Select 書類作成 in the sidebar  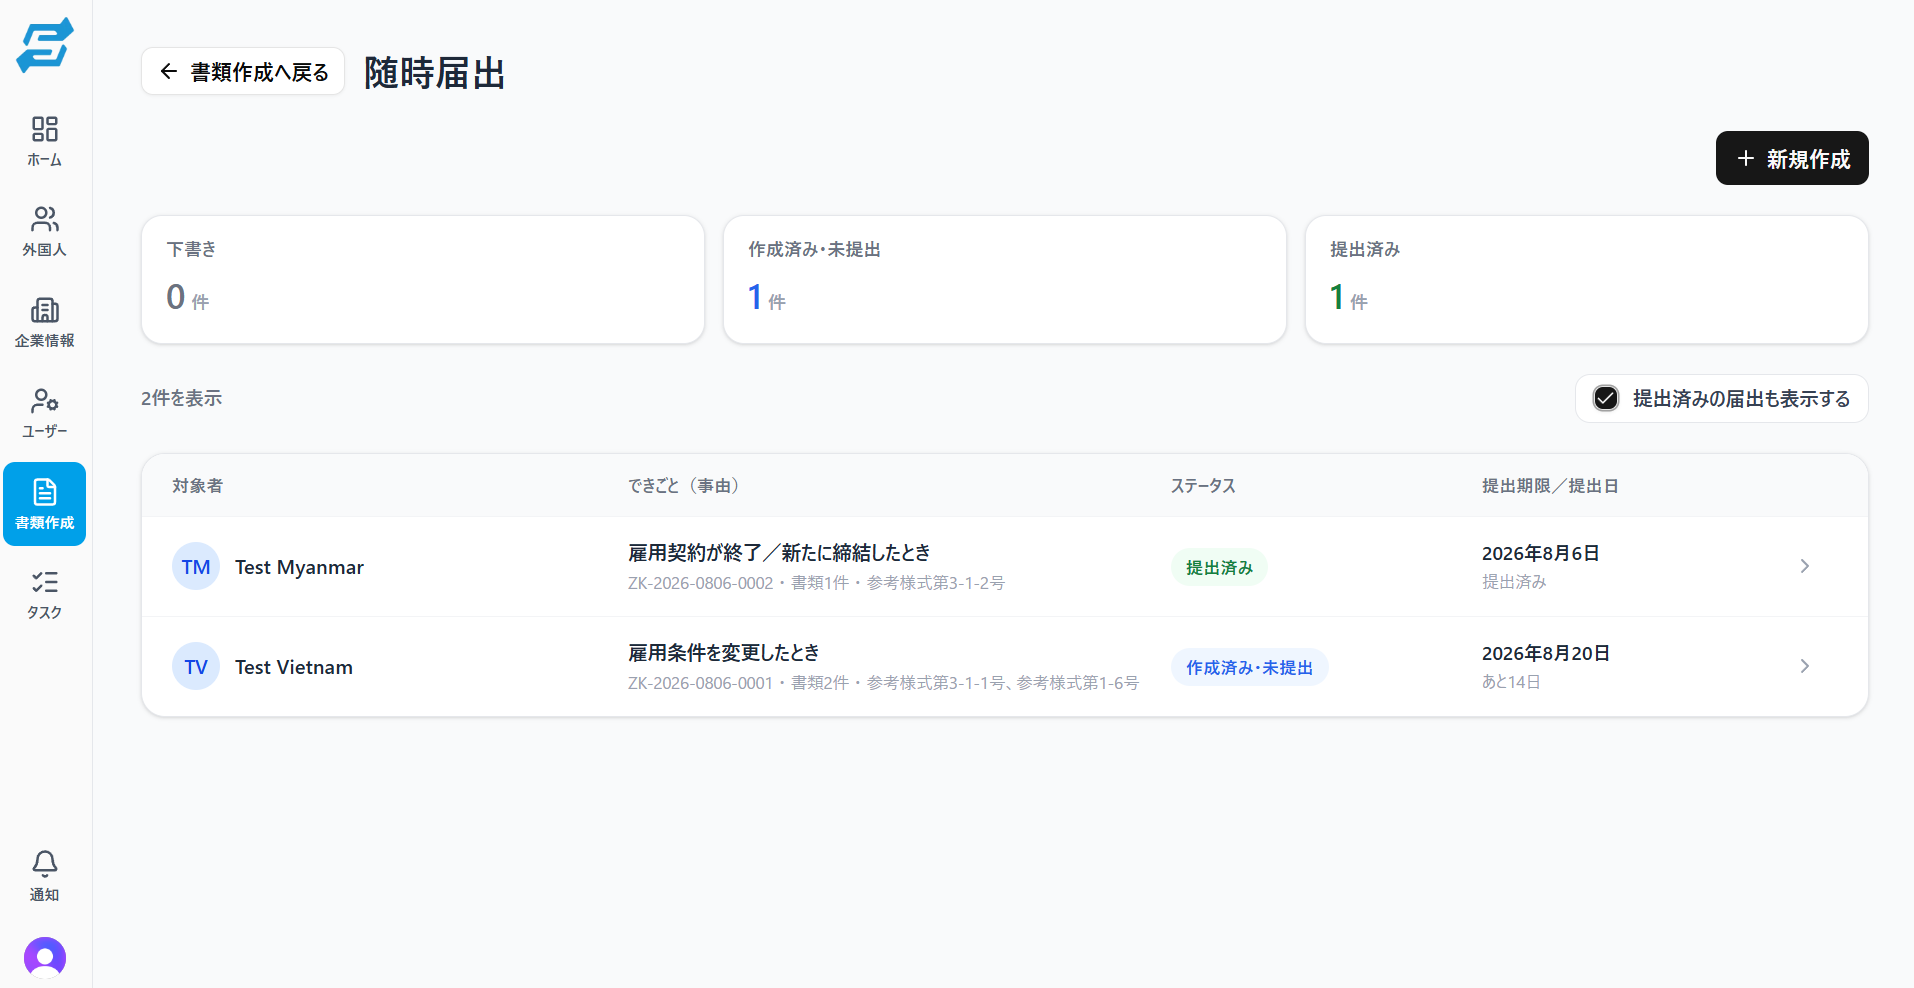tap(45, 504)
